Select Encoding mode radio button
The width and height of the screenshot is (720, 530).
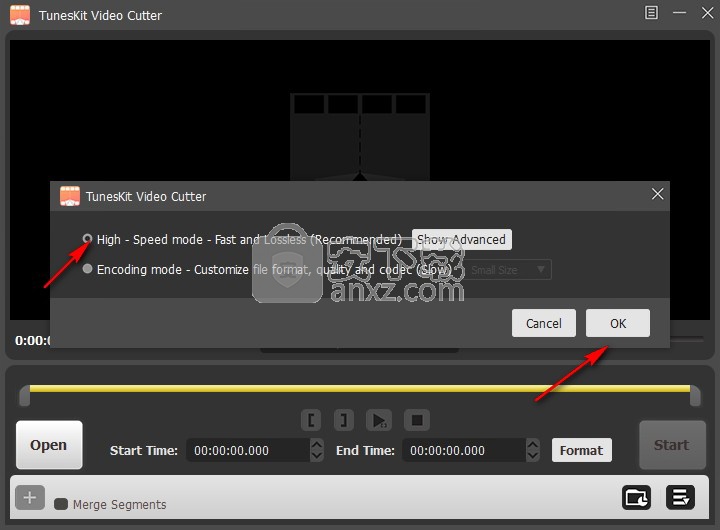point(87,269)
